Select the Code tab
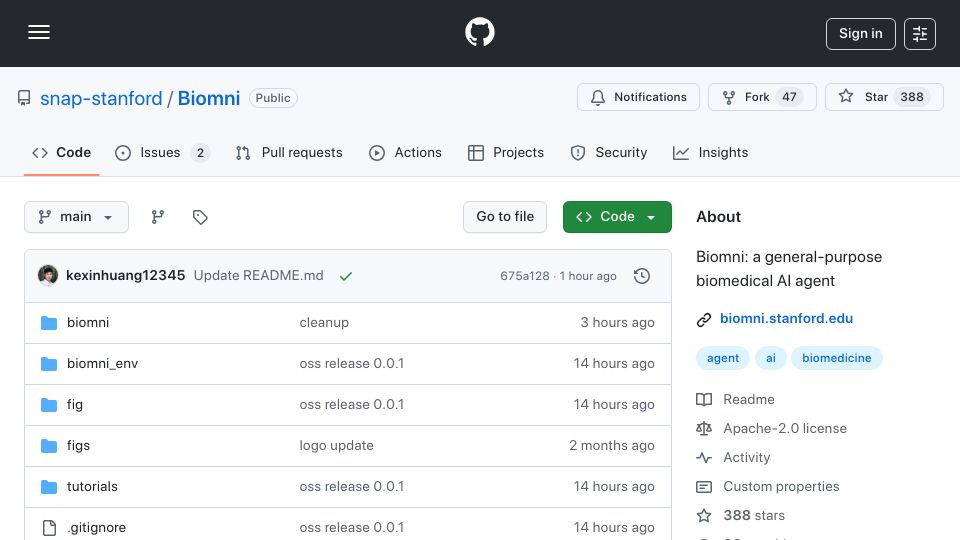 (x=61, y=152)
